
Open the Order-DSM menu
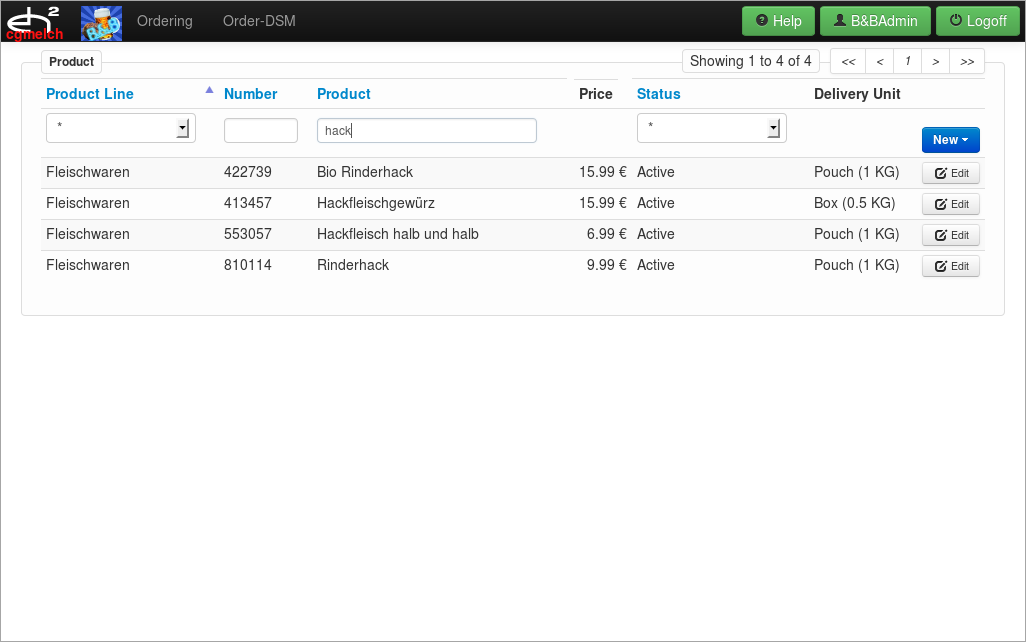[x=259, y=21]
